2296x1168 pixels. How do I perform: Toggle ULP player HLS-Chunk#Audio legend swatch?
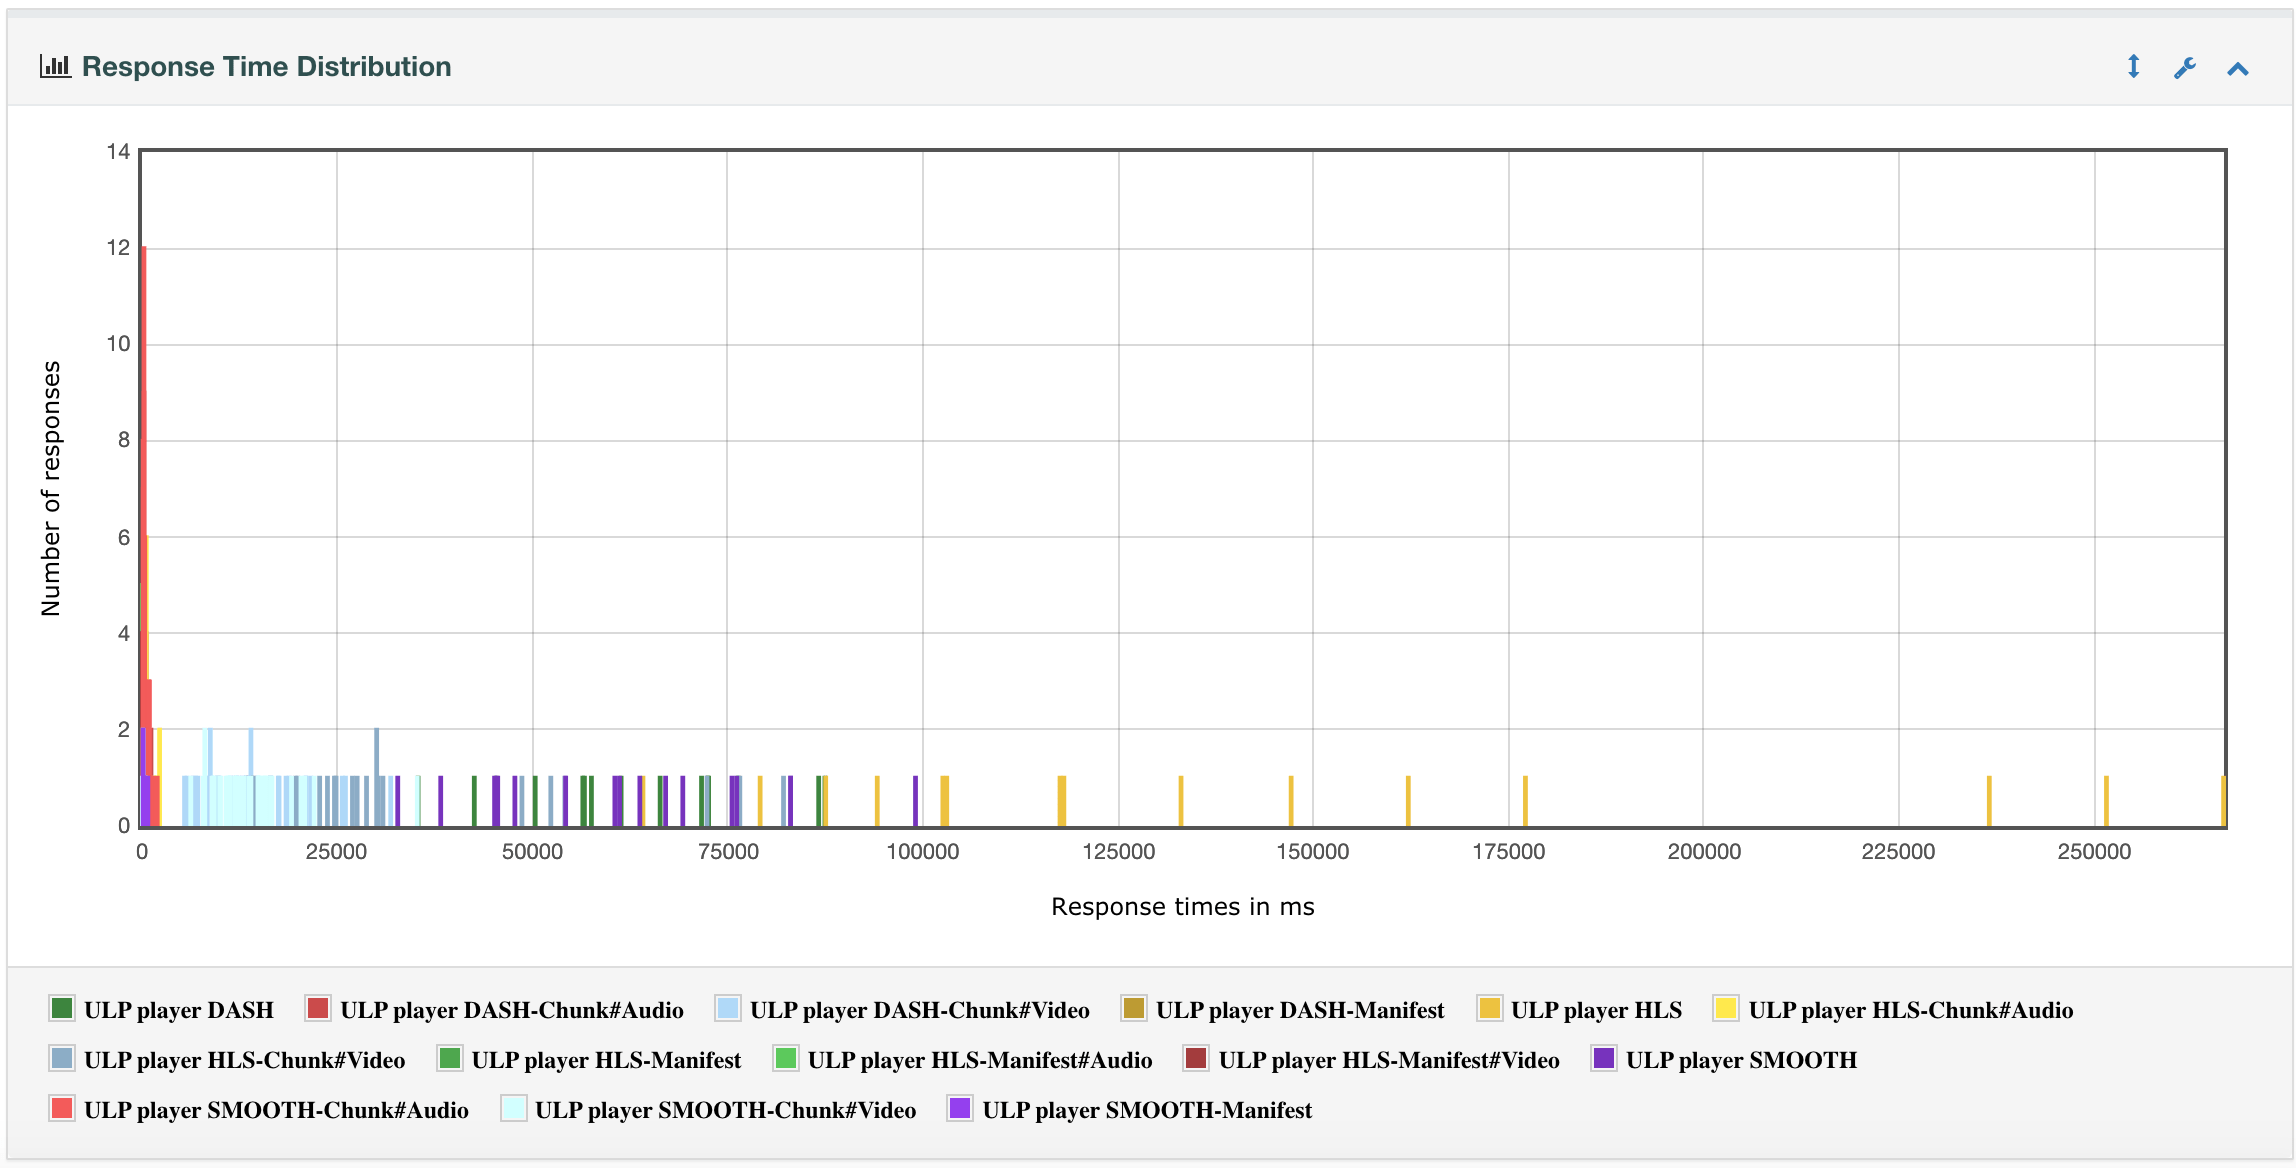click(x=1726, y=1008)
